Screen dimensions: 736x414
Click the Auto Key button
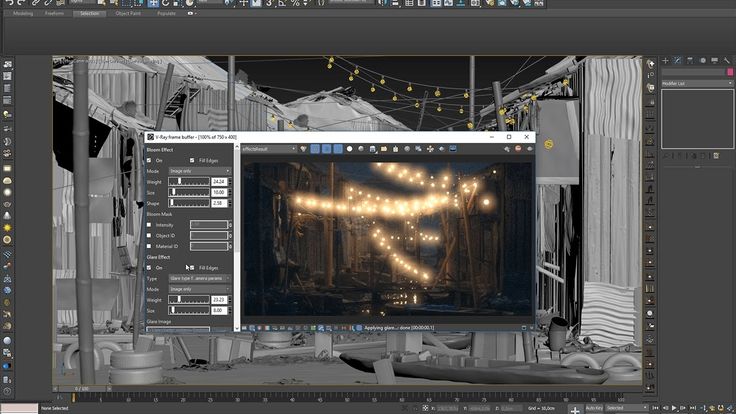click(x=594, y=408)
